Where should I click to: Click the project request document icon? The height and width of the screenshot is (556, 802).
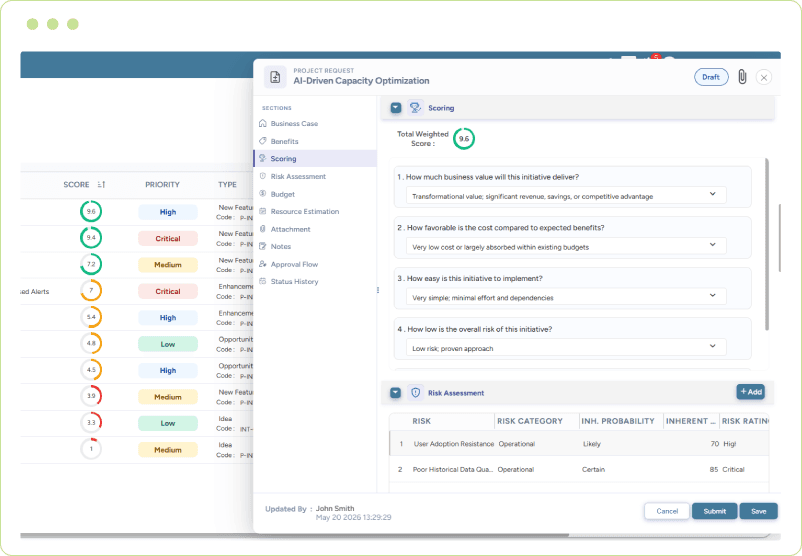pyautogui.click(x=275, y=77)
